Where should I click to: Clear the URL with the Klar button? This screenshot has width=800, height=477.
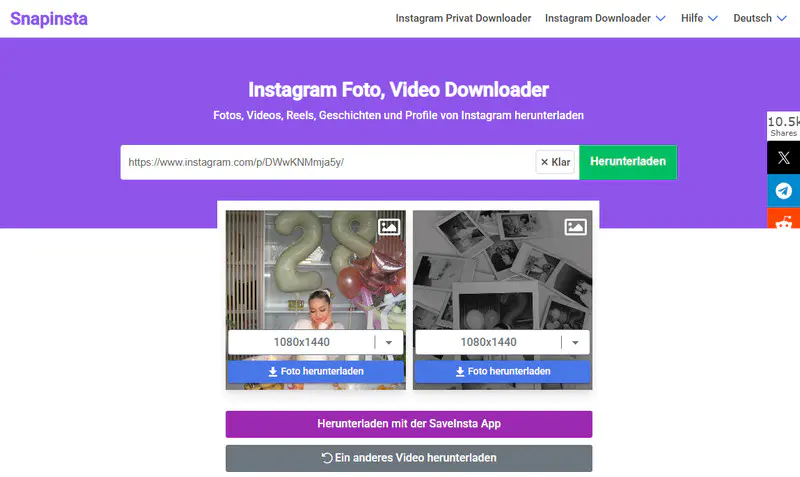pos(555,162)
